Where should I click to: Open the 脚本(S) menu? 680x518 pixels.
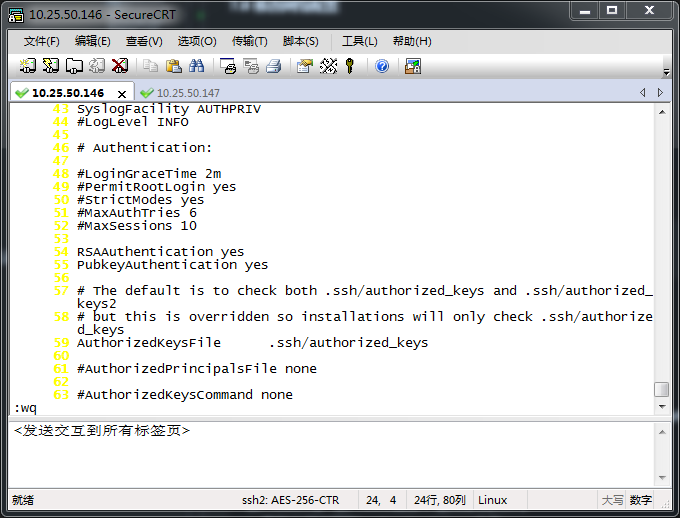click(300, 41)
